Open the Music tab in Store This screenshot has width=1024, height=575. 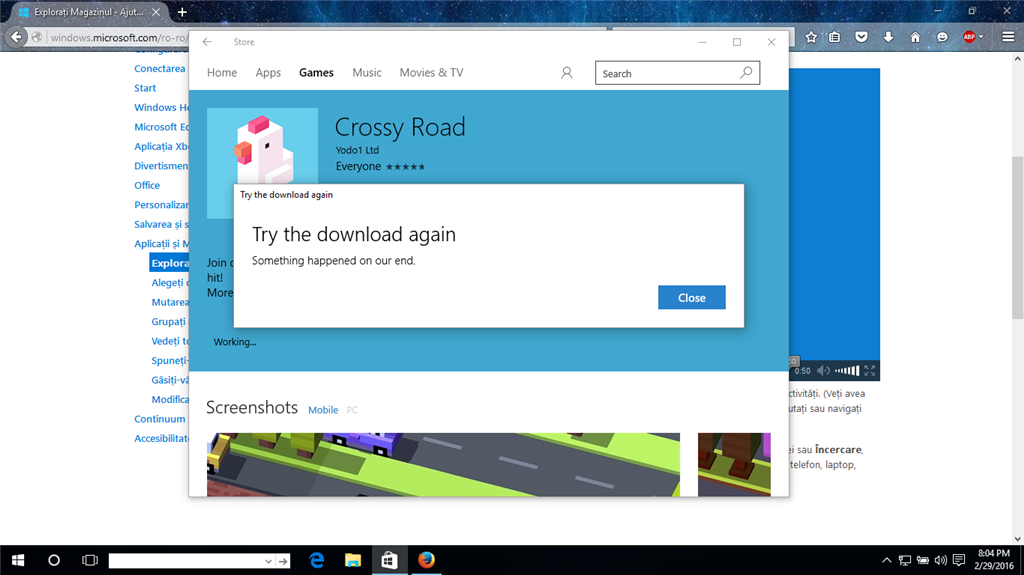click(x=366, y=73)
